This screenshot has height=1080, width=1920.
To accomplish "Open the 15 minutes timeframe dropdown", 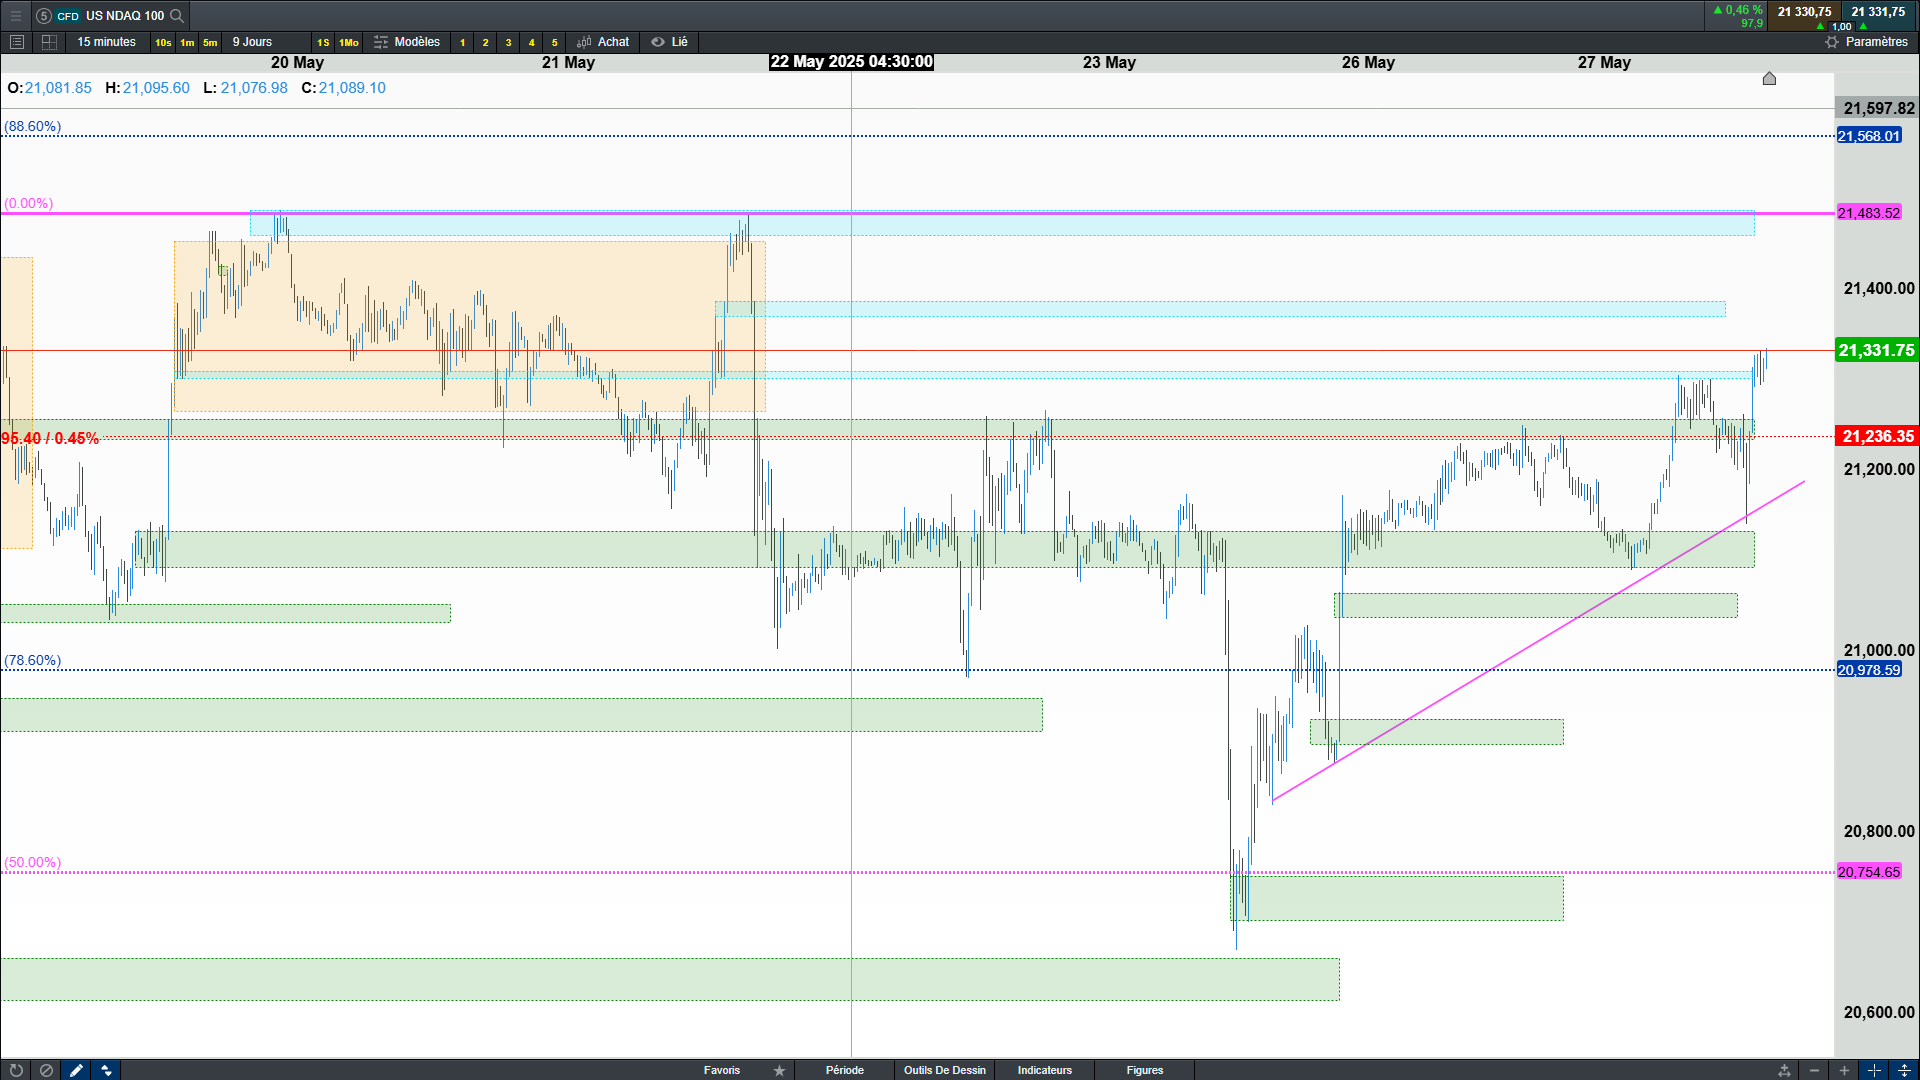I will 106,42.
